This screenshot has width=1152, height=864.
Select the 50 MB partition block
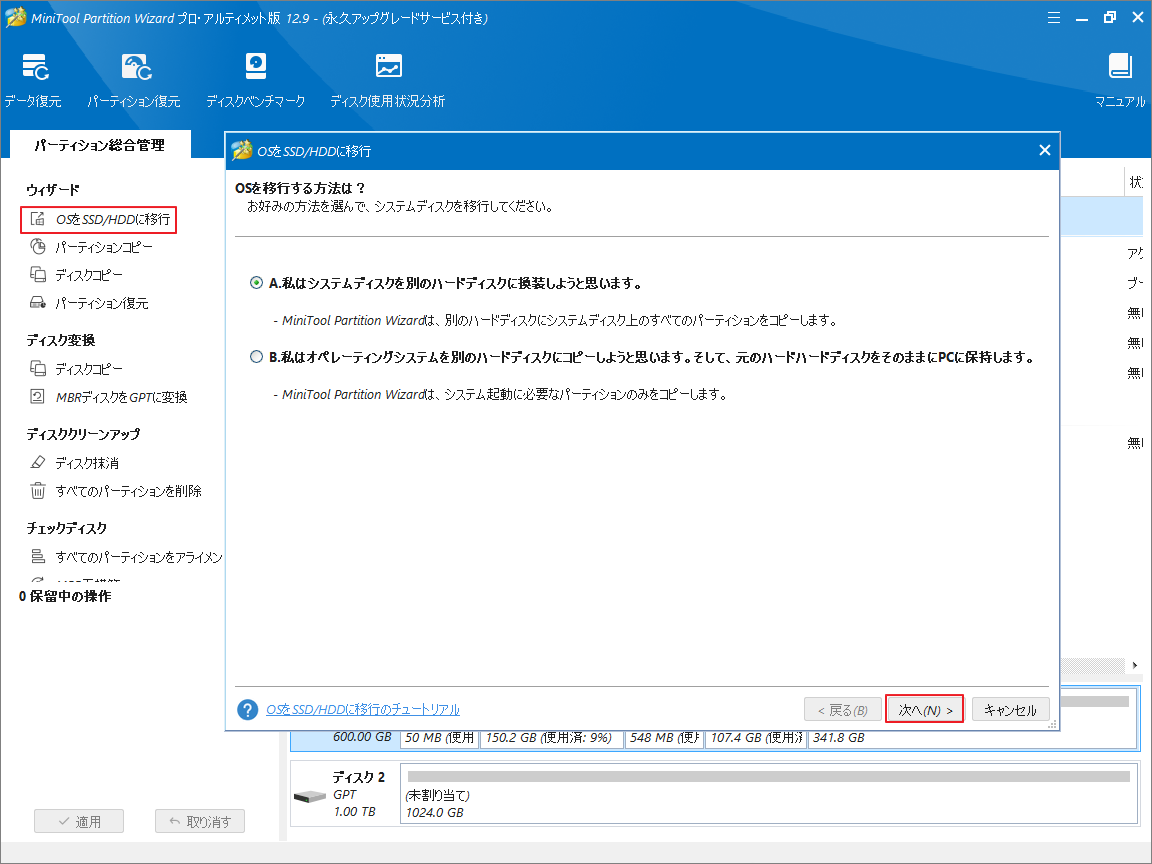click(439, 738)
